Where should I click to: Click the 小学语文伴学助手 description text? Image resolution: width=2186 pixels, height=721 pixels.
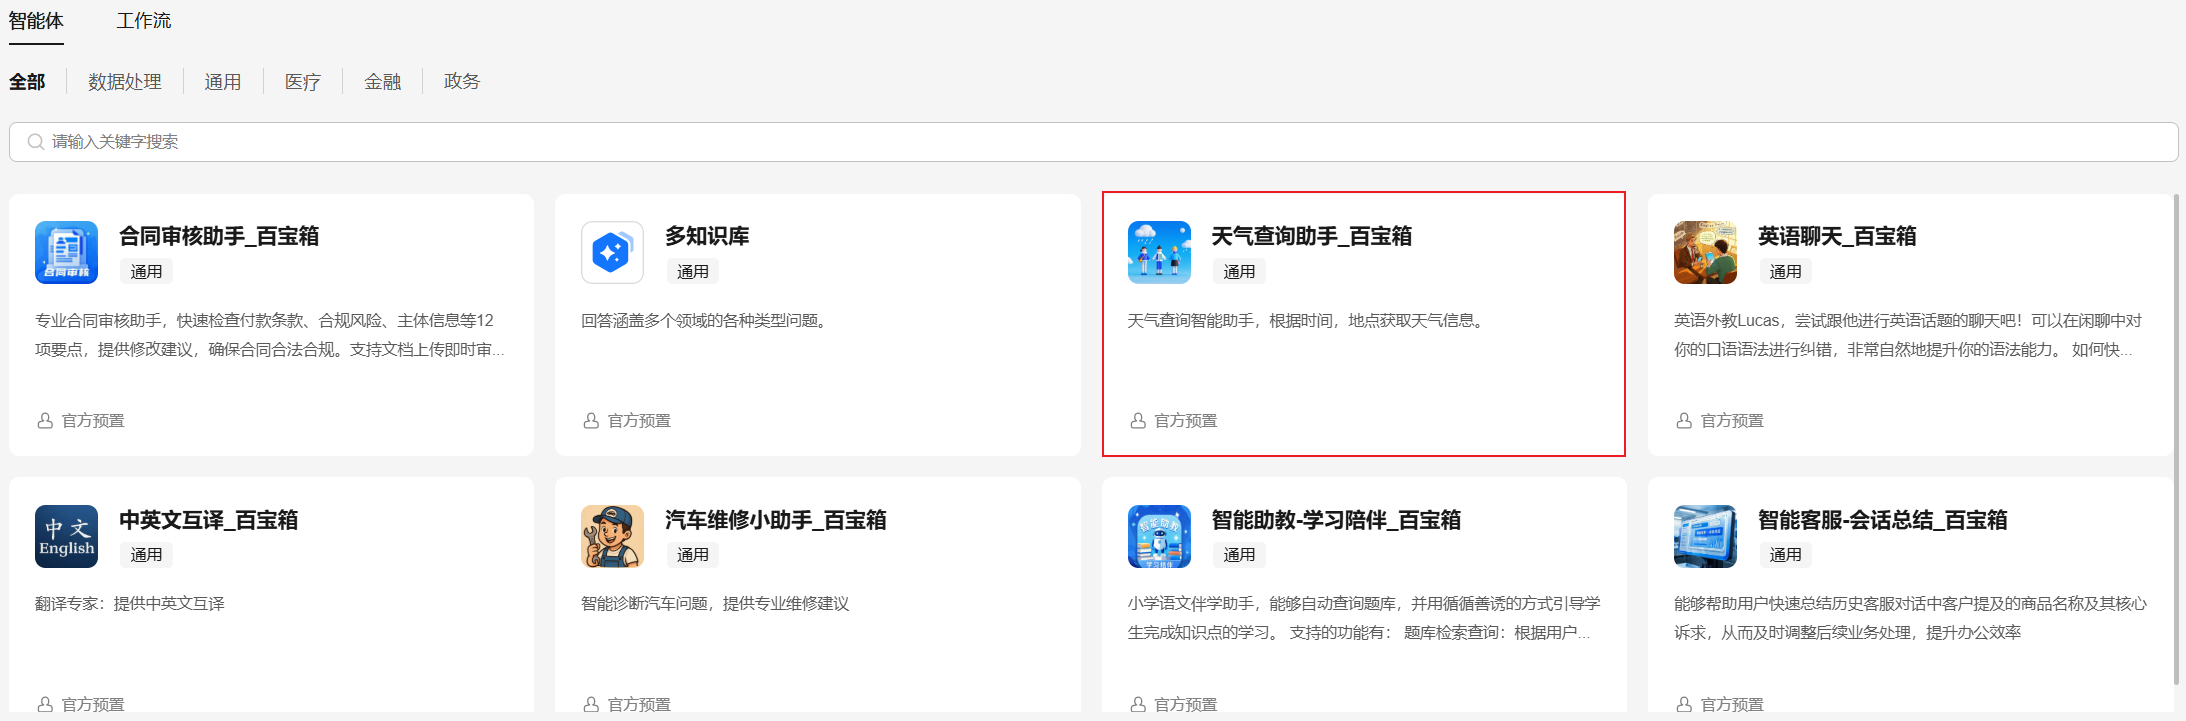[x=1364, y=618]
